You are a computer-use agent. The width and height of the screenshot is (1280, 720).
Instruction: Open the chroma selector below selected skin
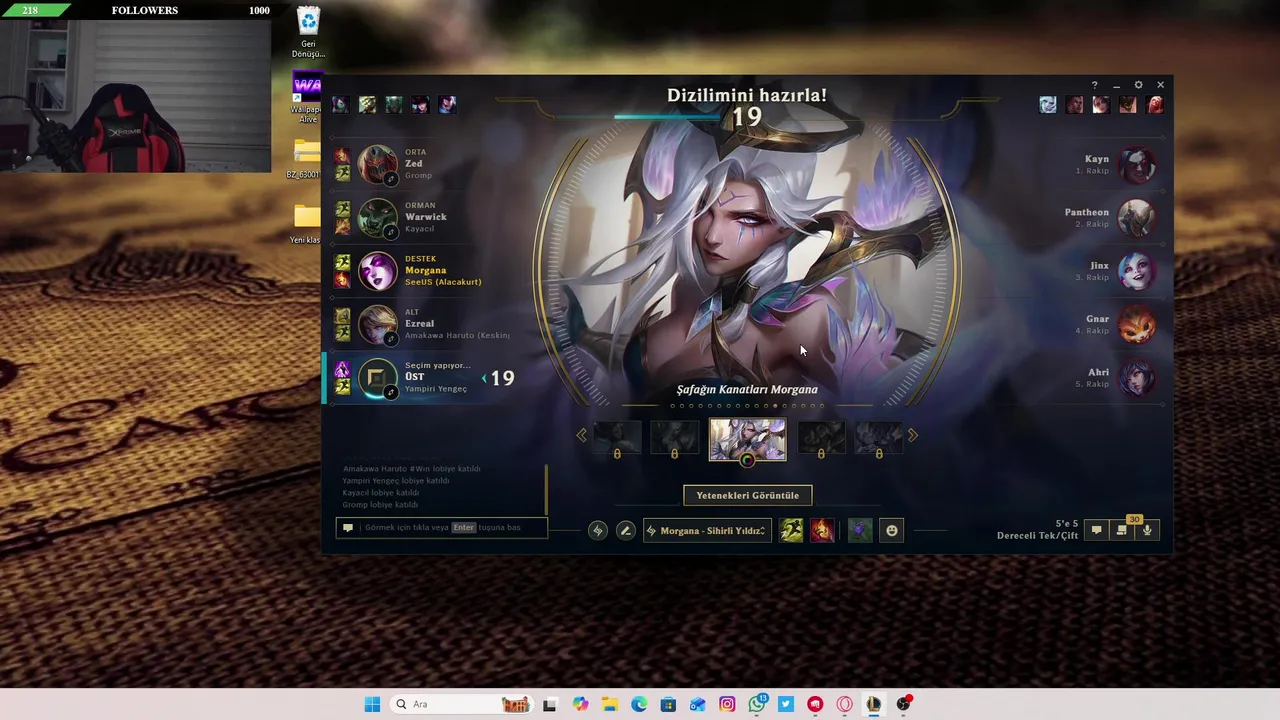coord(747,461)
